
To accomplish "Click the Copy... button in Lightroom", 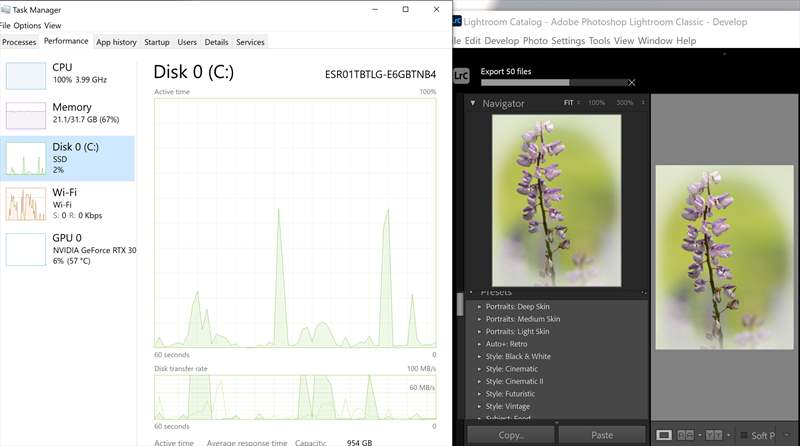I will click(511, 435).
